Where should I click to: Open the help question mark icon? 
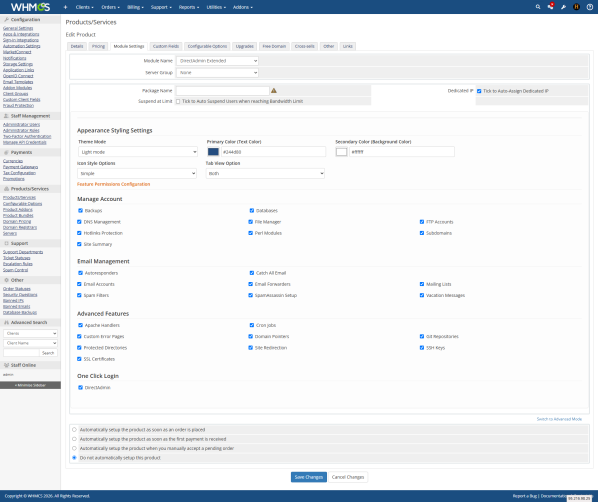[x=590, y=7]
